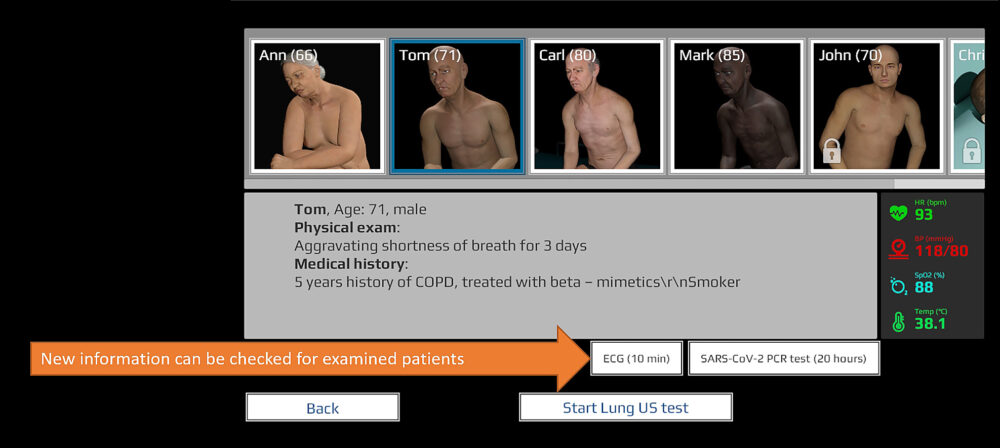Screen dimensions: 1000x448
Task: Click the blood pressure reading 118/80
Action: click(941, 251)
